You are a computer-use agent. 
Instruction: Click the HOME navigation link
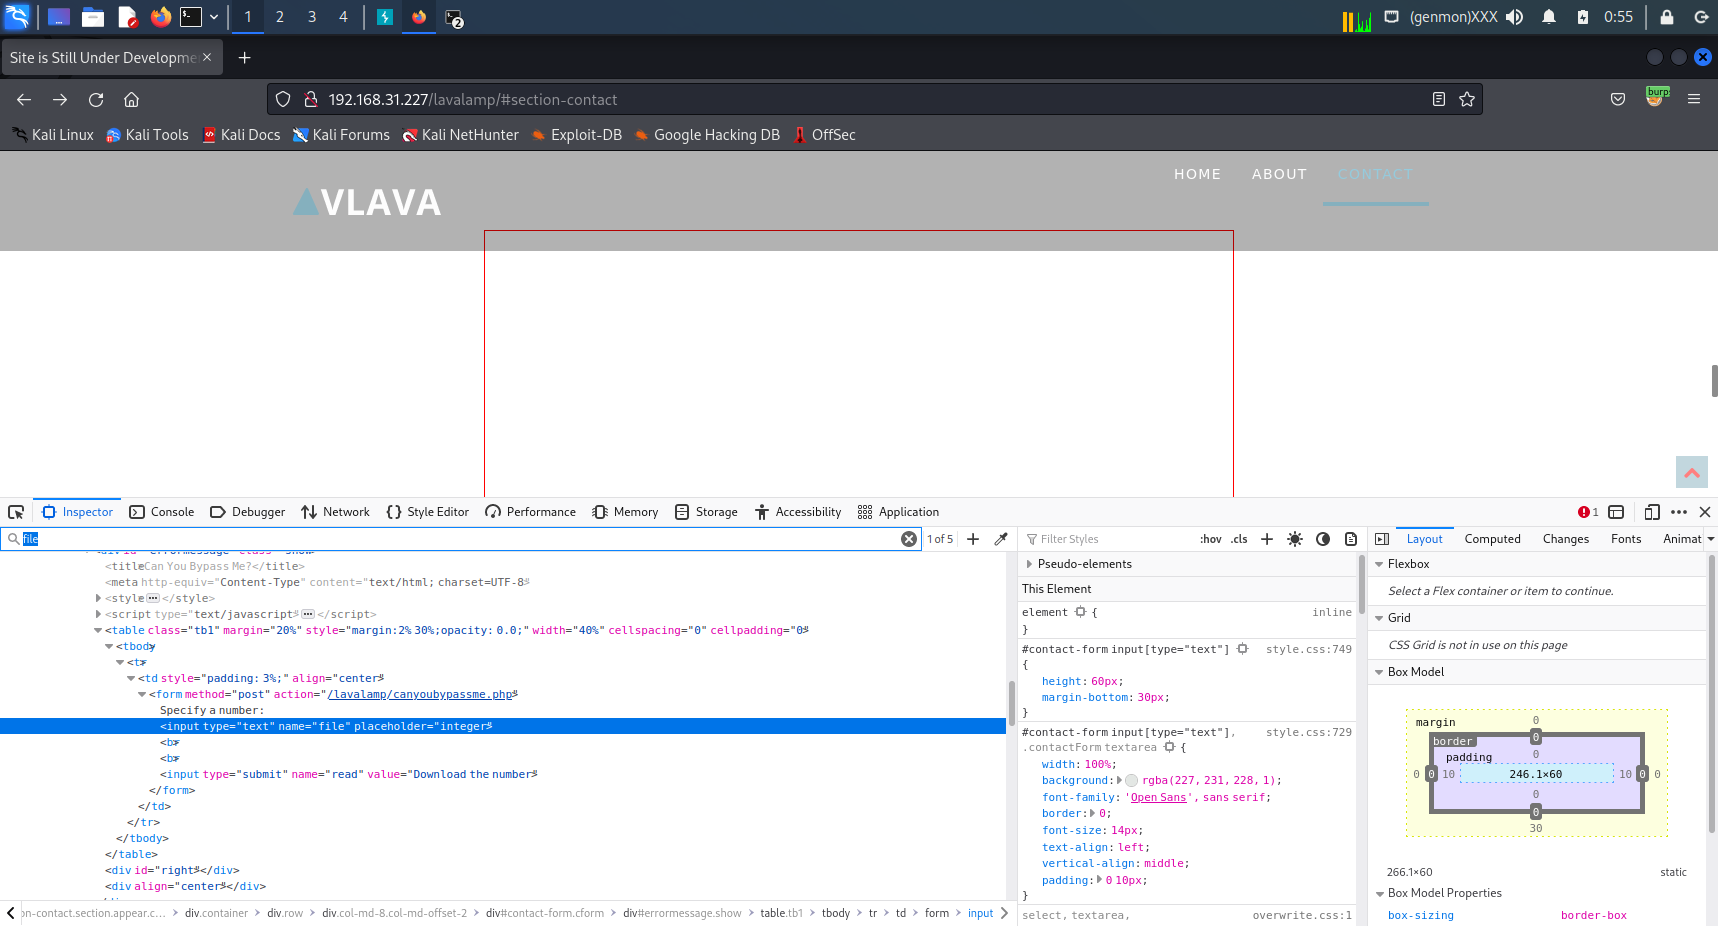pos(1197,174)
